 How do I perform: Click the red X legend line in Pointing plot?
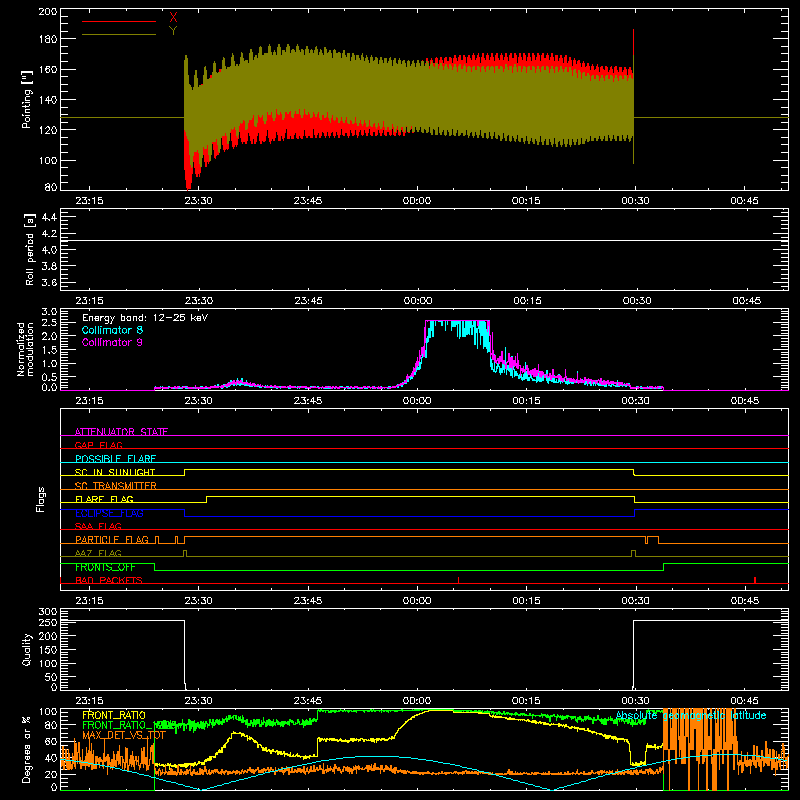pyautogui.click(x=119, y=21)
